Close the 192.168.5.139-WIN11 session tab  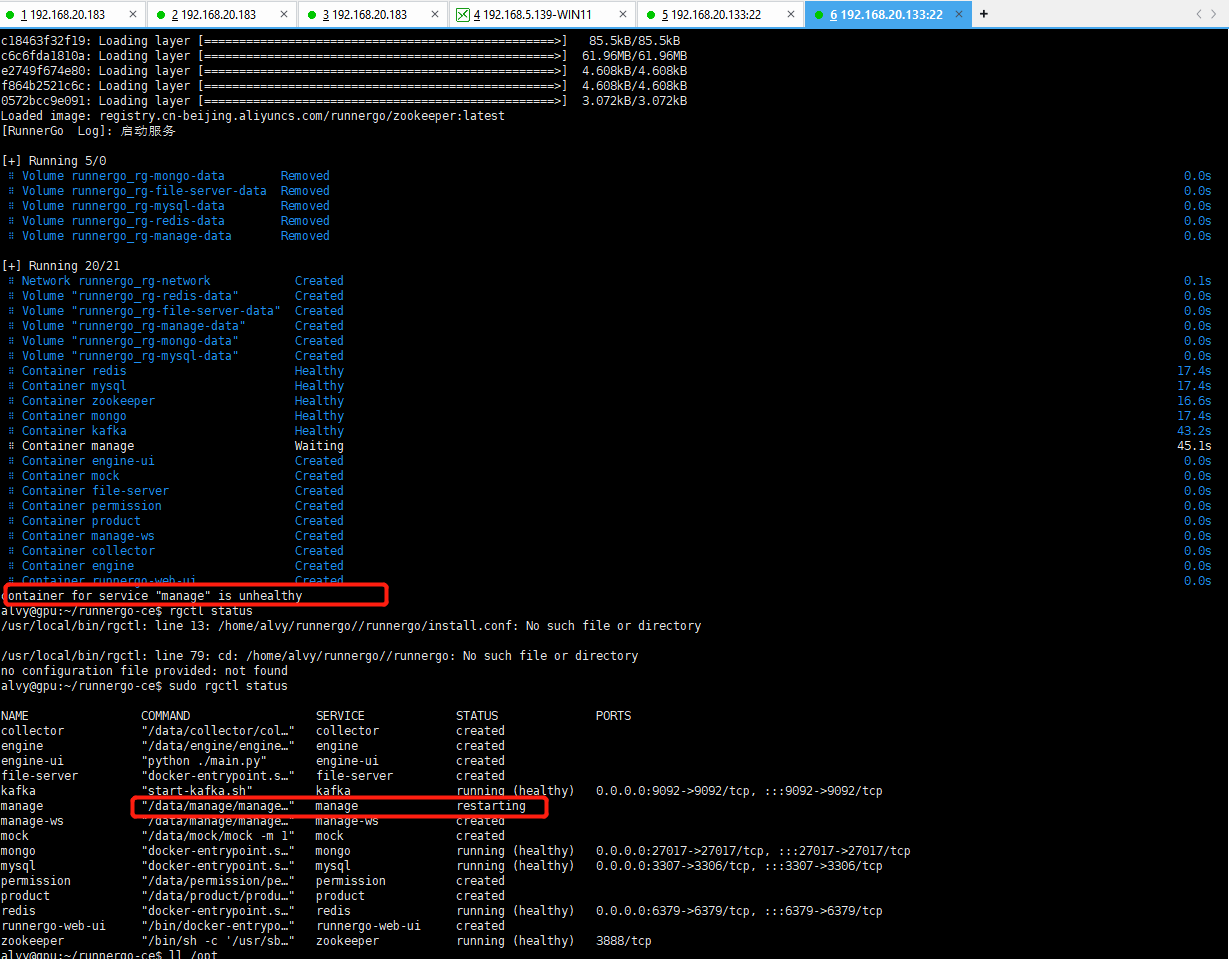[x=621, y=15]
